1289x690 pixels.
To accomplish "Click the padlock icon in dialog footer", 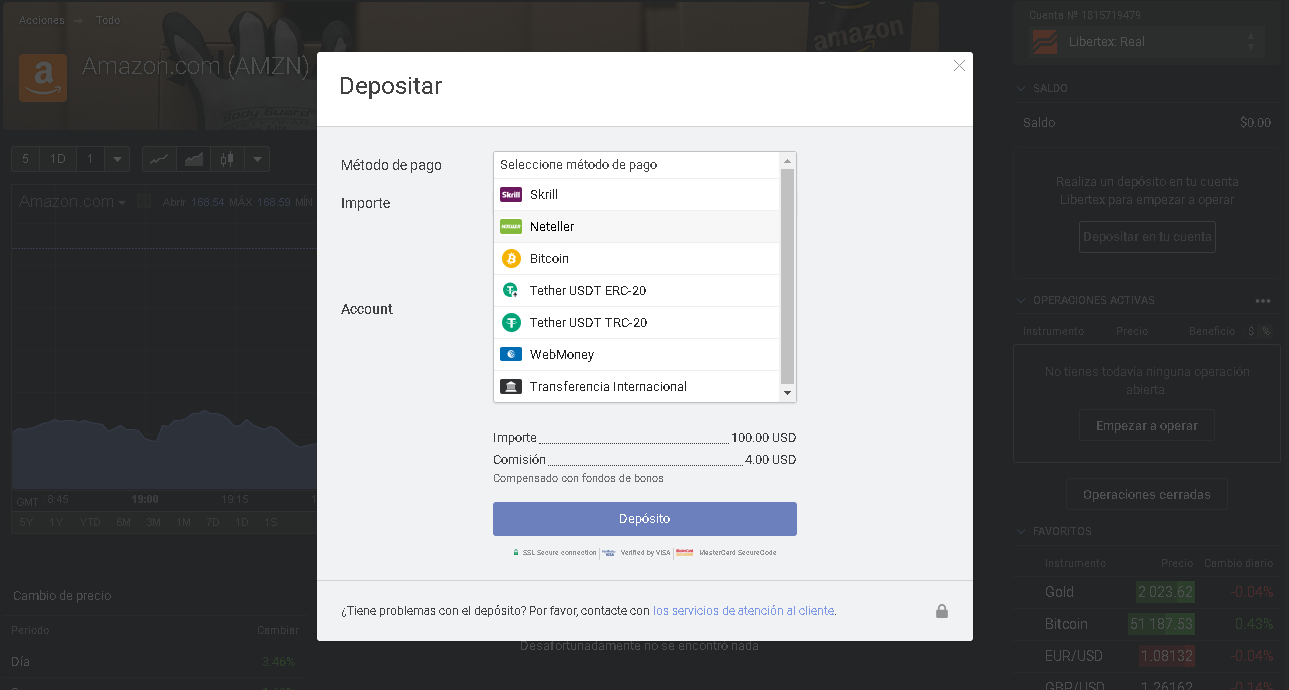I will click(x=942, y=611).
